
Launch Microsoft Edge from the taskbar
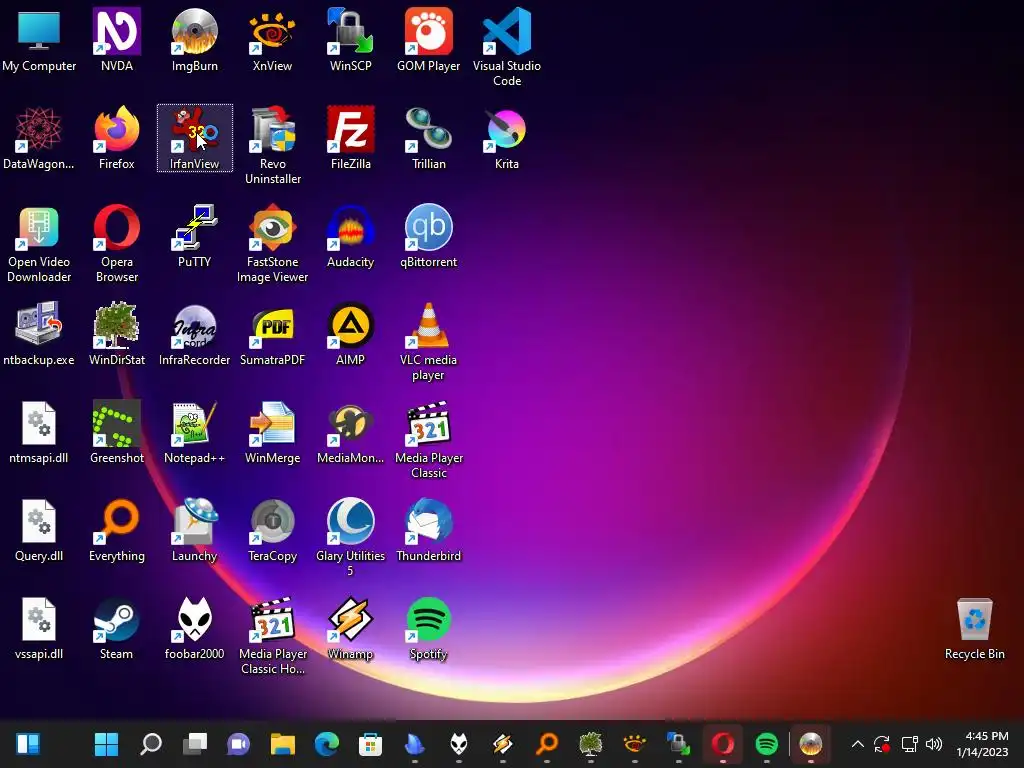coord(327,743)
